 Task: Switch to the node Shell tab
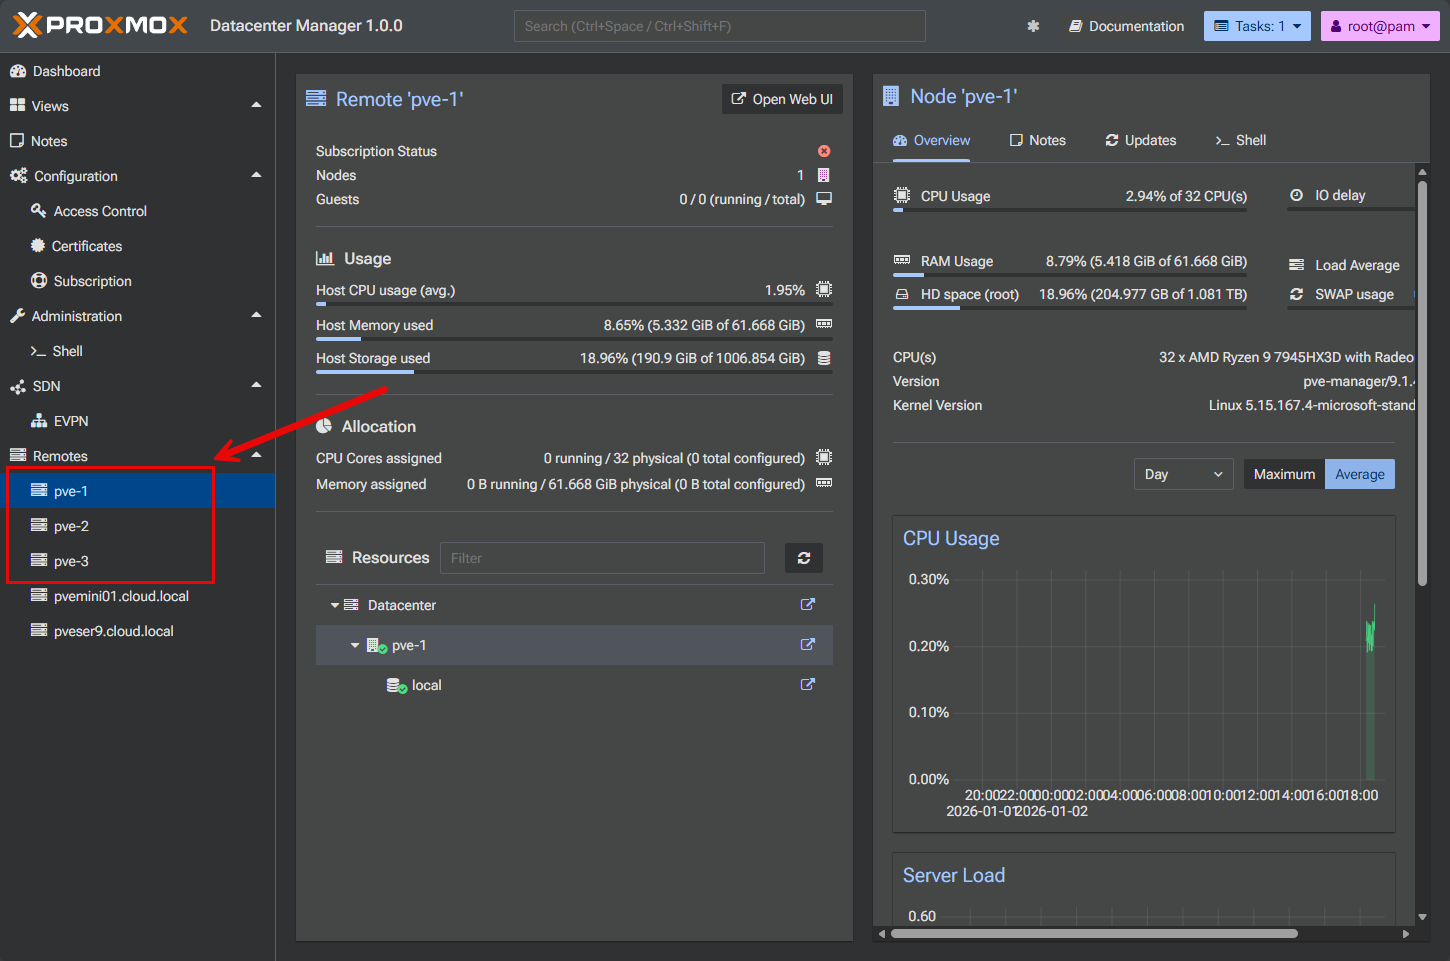click(x=1240, y=140)
